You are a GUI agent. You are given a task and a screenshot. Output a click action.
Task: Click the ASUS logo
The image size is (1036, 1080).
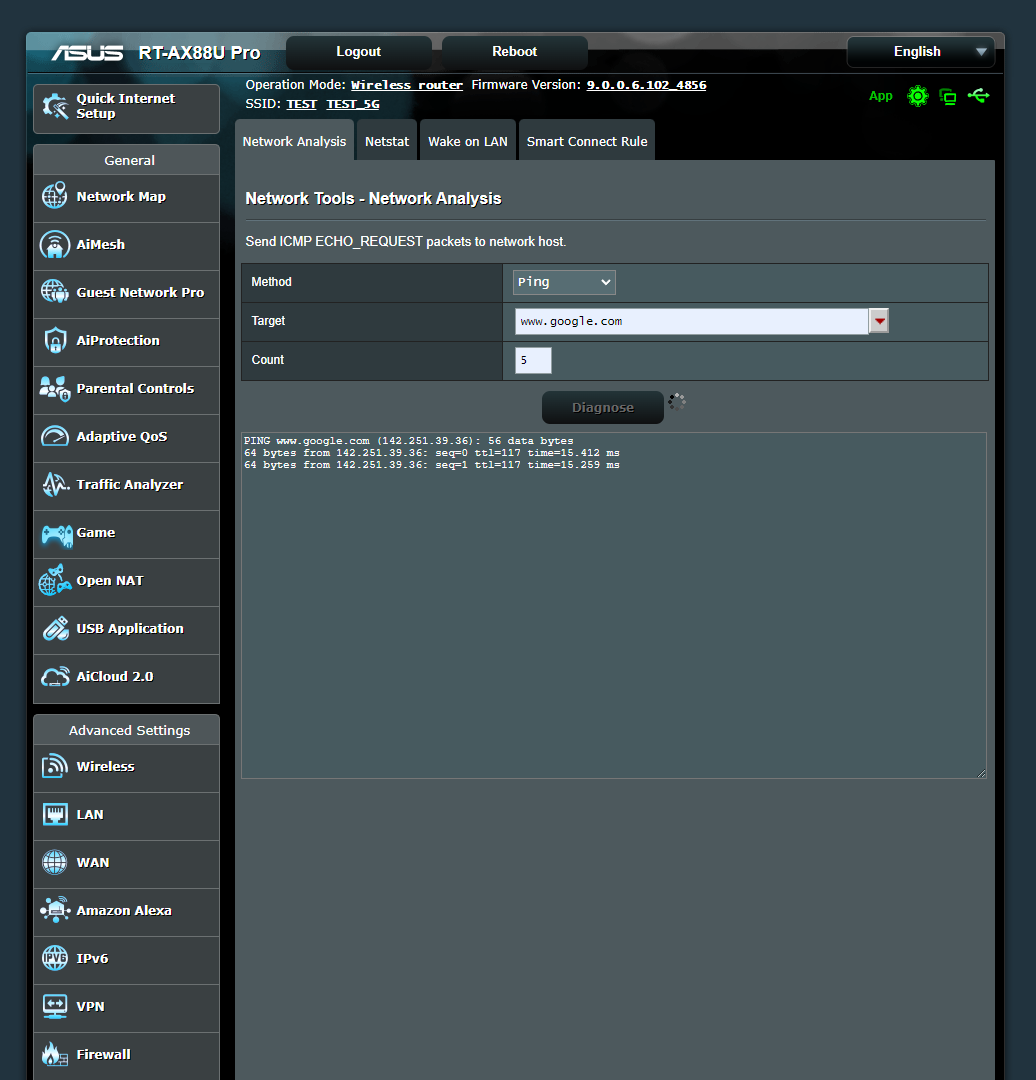87,52
